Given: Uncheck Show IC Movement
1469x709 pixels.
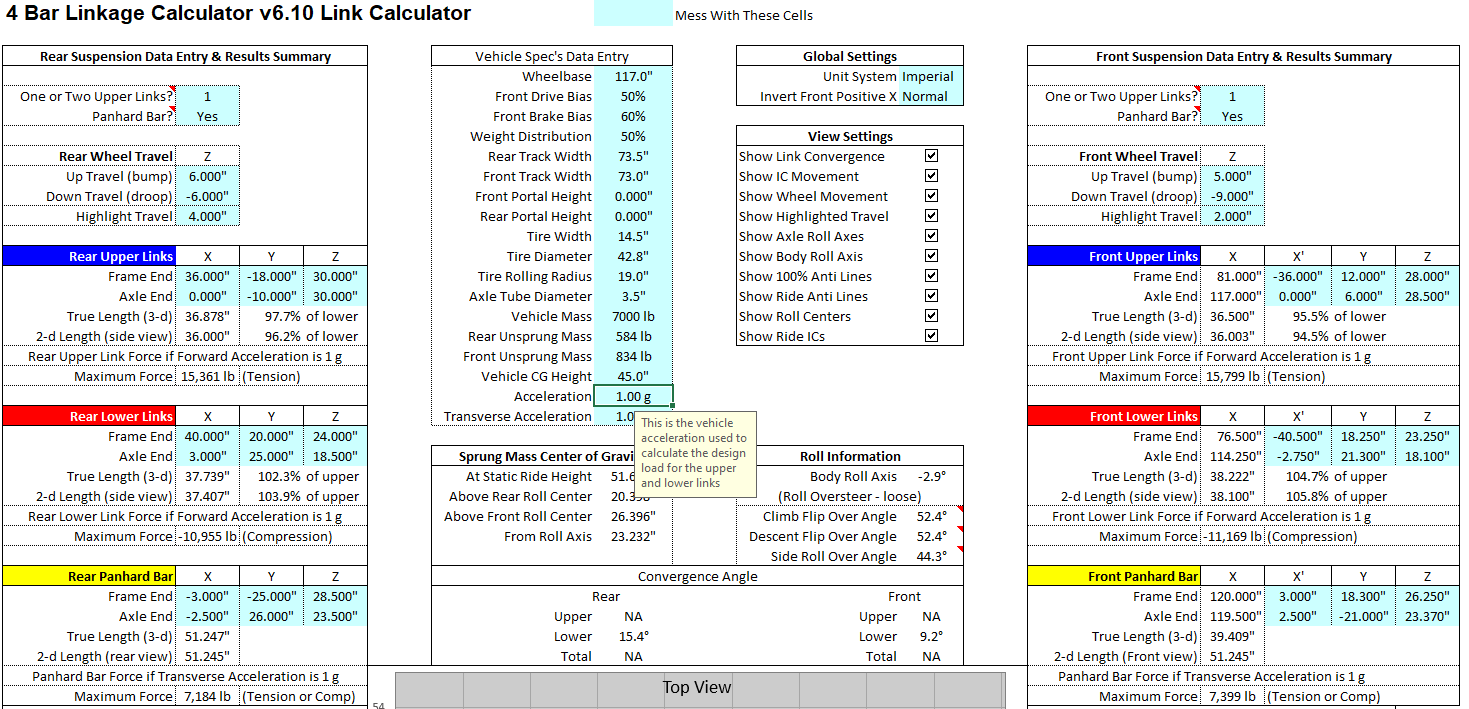Looking at the screenshot, I should 931,176.
